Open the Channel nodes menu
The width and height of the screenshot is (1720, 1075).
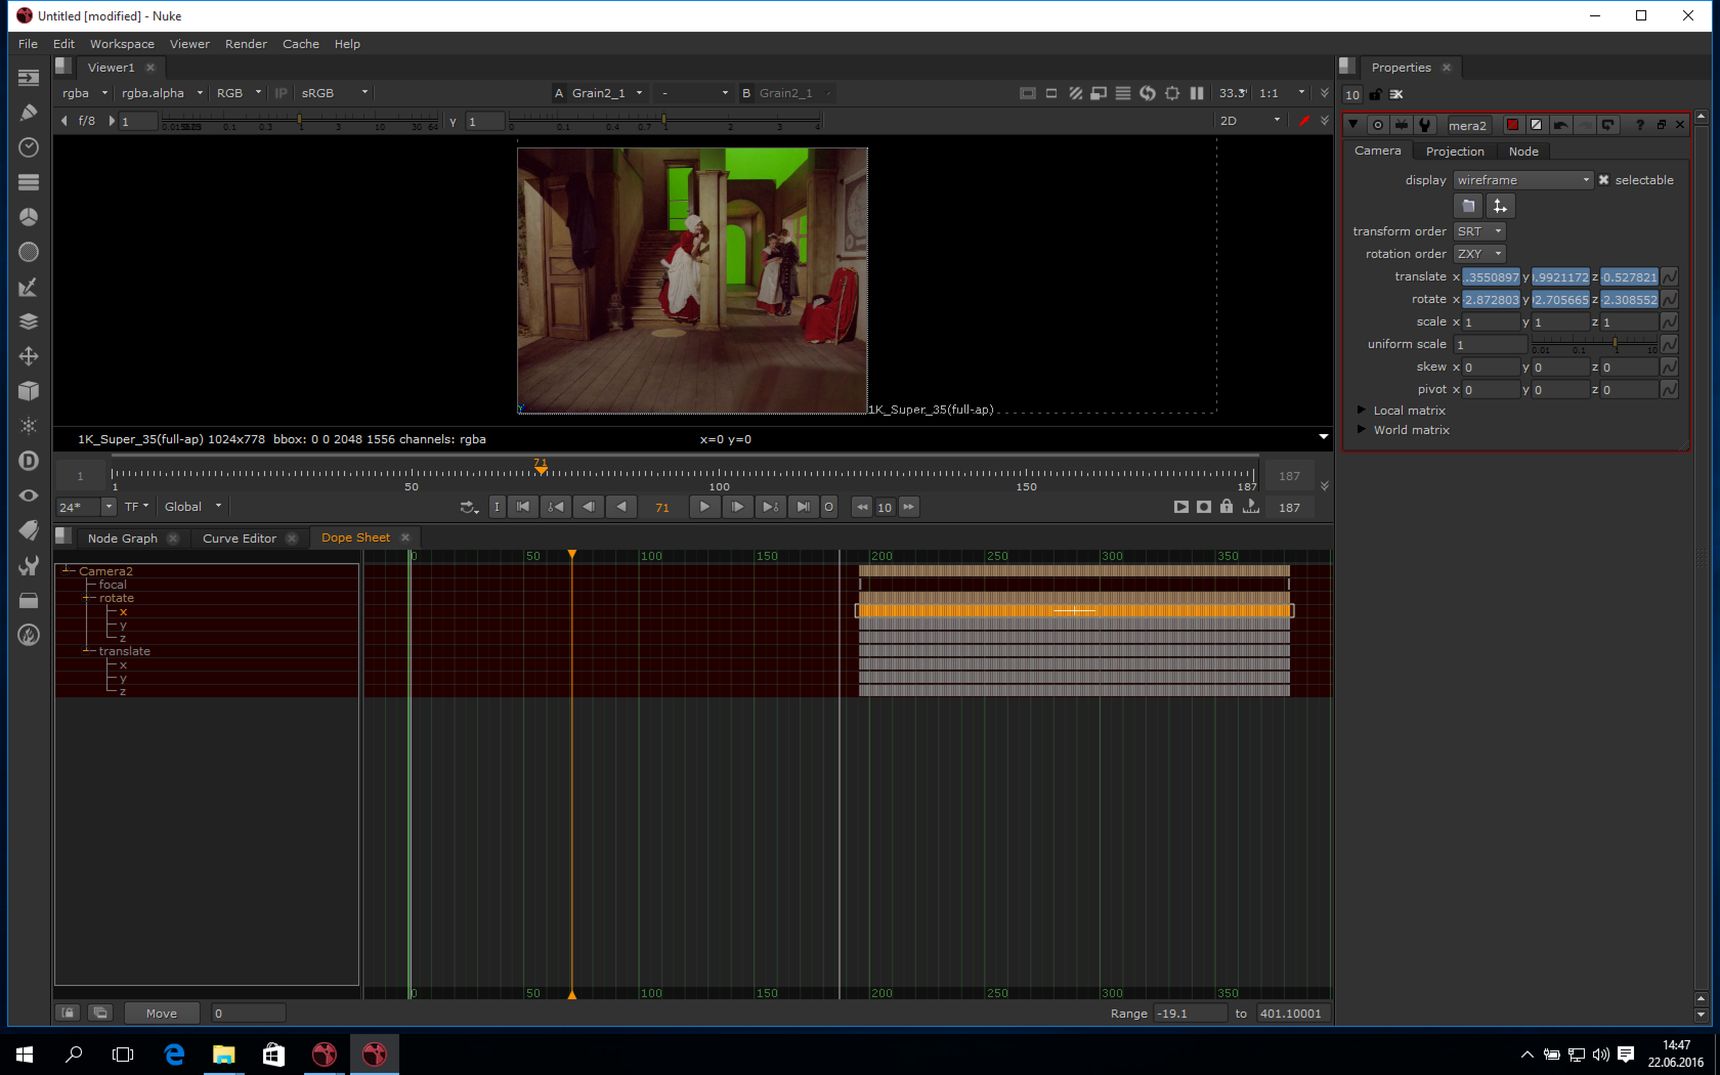pyautogui.click(x=28, y=182)
